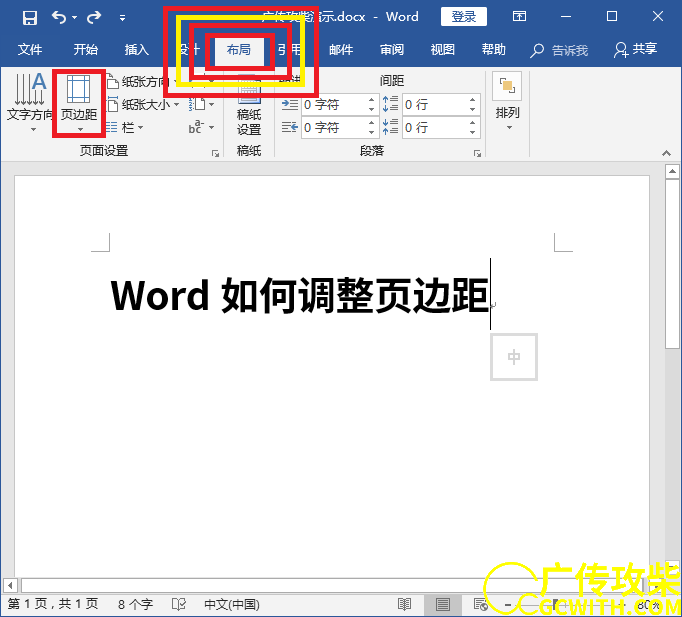
Task: Click the proofing check icon in status bar
Action: pyautogui.click(x=178, y=604)
